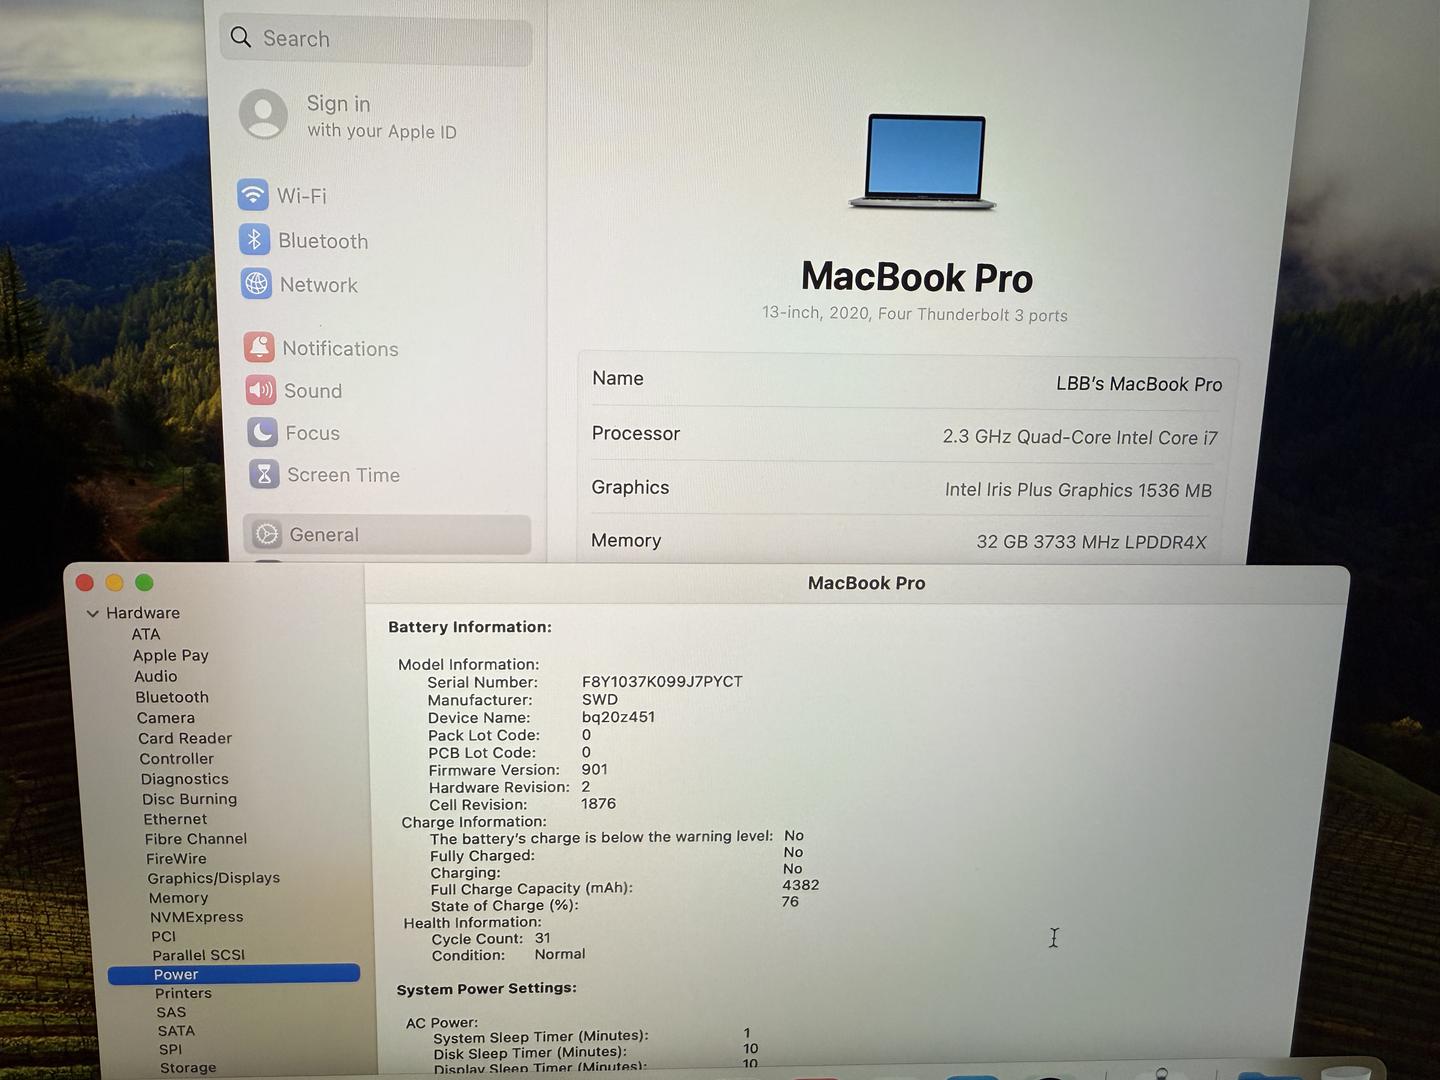Click the battery serial number F8Y1037K099J7PYCT
The height and width of the screenshot is (1080, 1440).
[x=662, y=682]
